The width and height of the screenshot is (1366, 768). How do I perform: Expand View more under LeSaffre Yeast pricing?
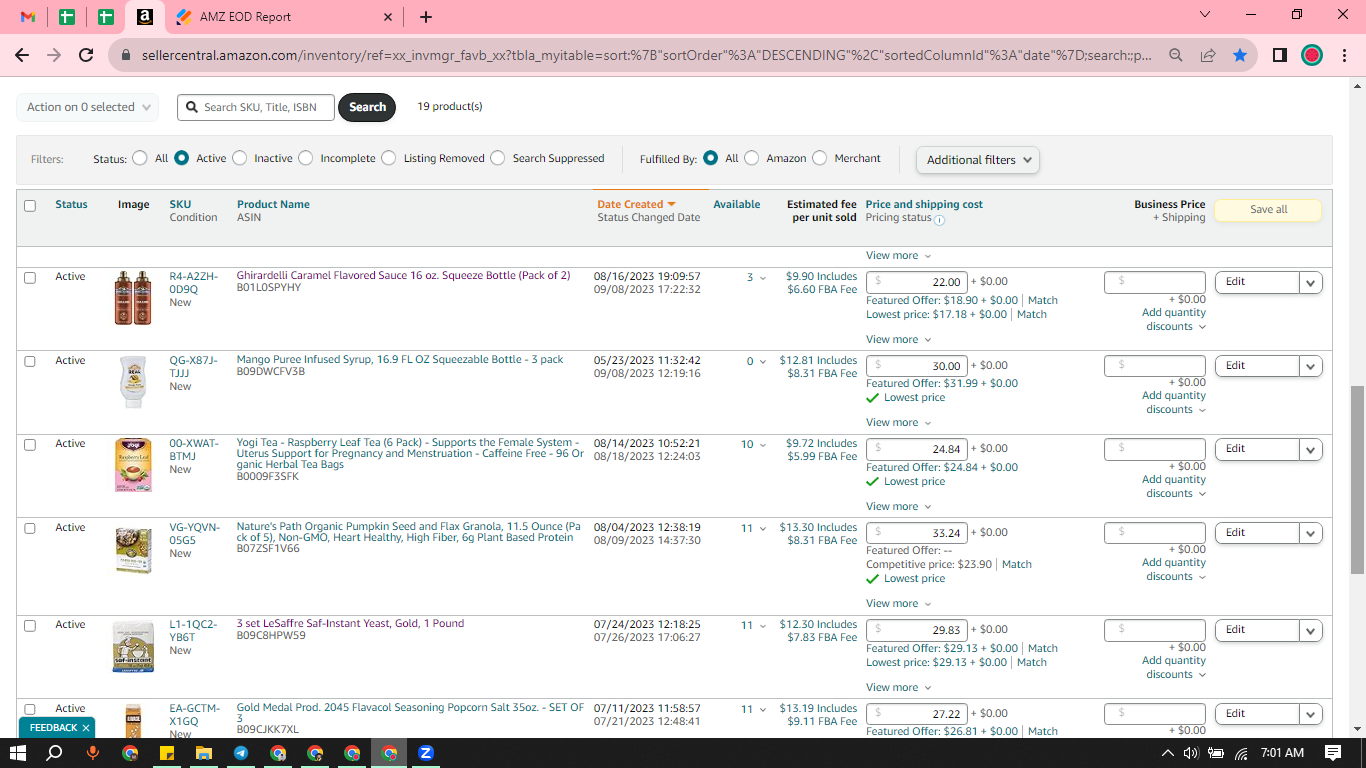tap(898, 687)
